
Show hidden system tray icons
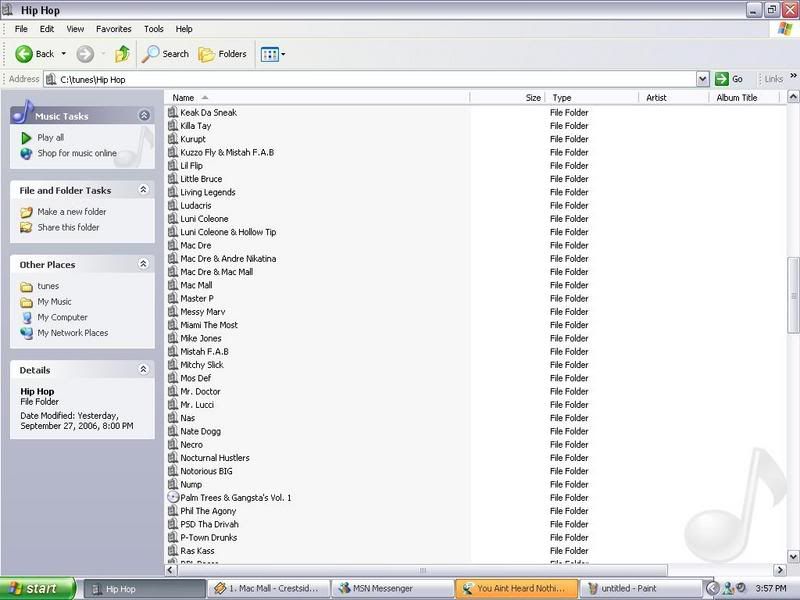(x=713, y=588)
